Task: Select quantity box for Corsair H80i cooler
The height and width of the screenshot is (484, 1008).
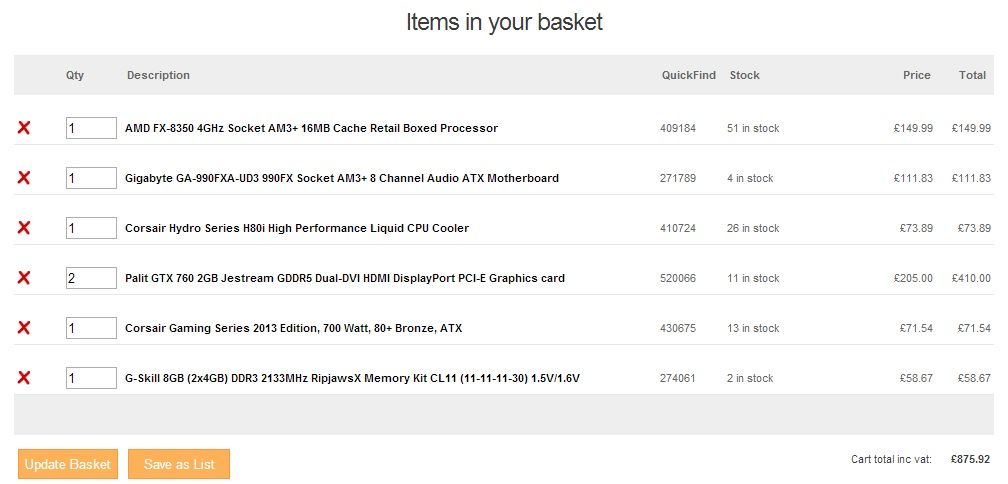Action: tap(91, 228)
